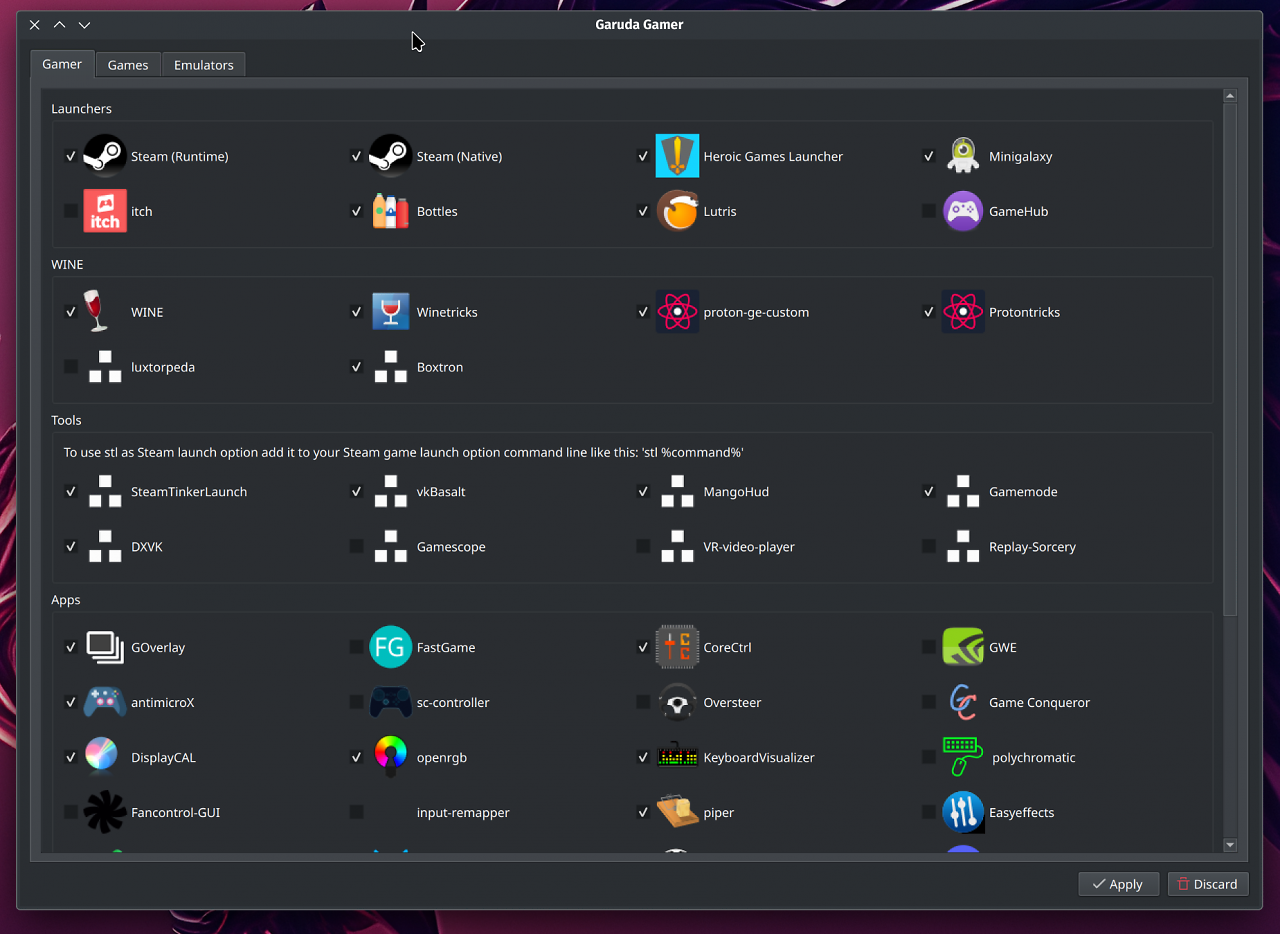The height and width of the screenshot is (934, 1280).
Task: Uncheck the vkBasalt checkbox
Action: 357,491
